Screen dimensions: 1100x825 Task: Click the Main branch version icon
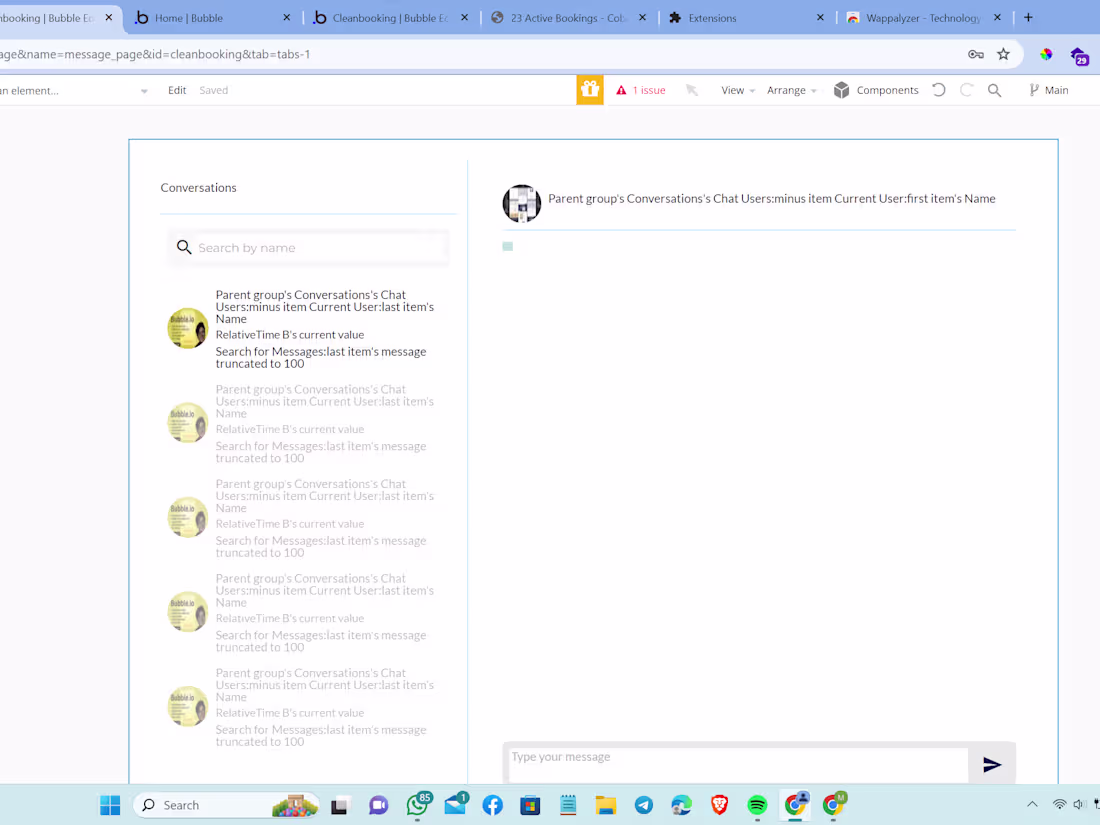tap(1035, 89)
